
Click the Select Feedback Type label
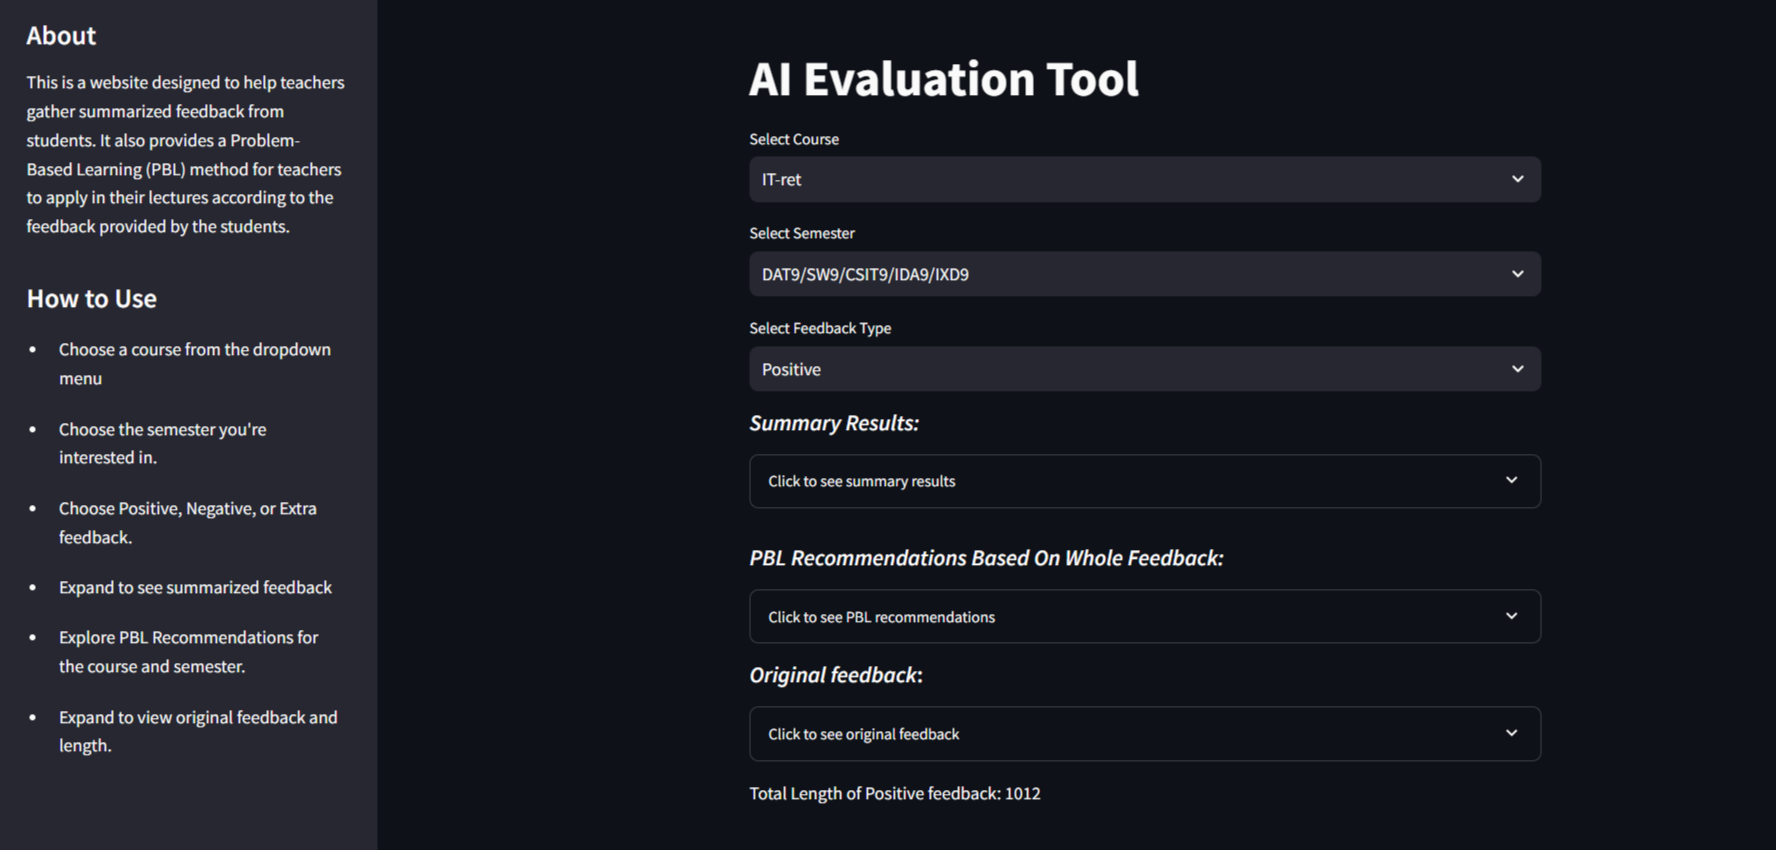(820, 328)
